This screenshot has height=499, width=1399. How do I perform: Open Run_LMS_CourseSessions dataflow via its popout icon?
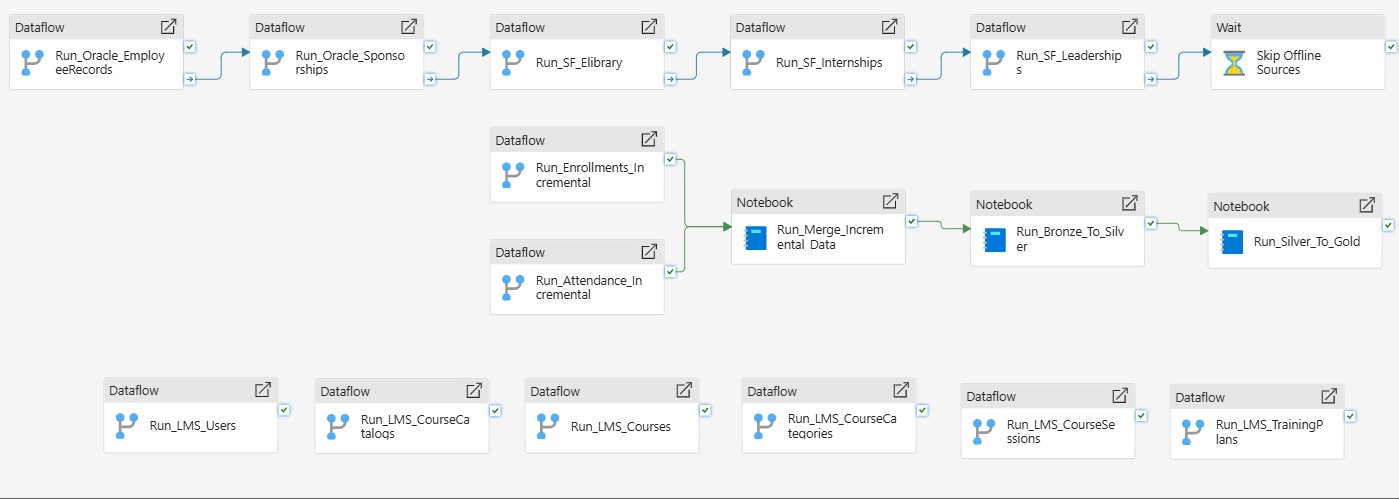pos(1120,395)
